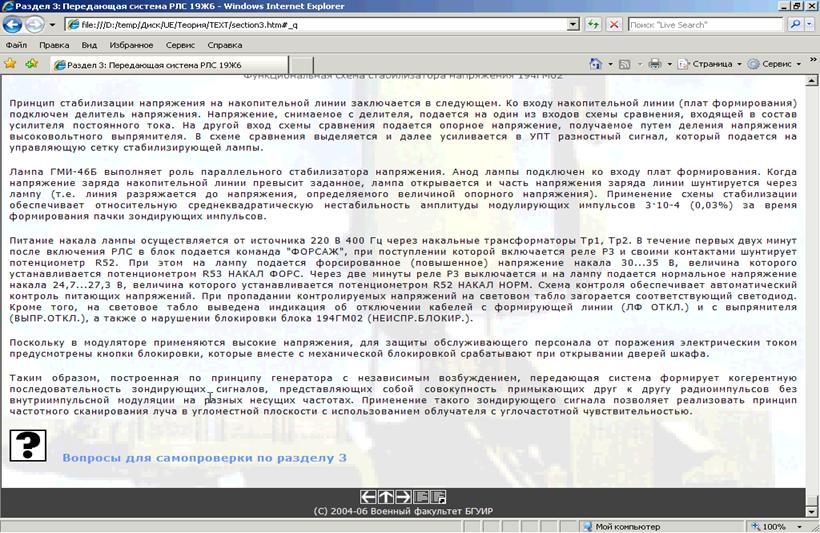Click the up arrow navigation icon at page bottom
The width and height of the screenshot is (820, 533).
[386, 496]
